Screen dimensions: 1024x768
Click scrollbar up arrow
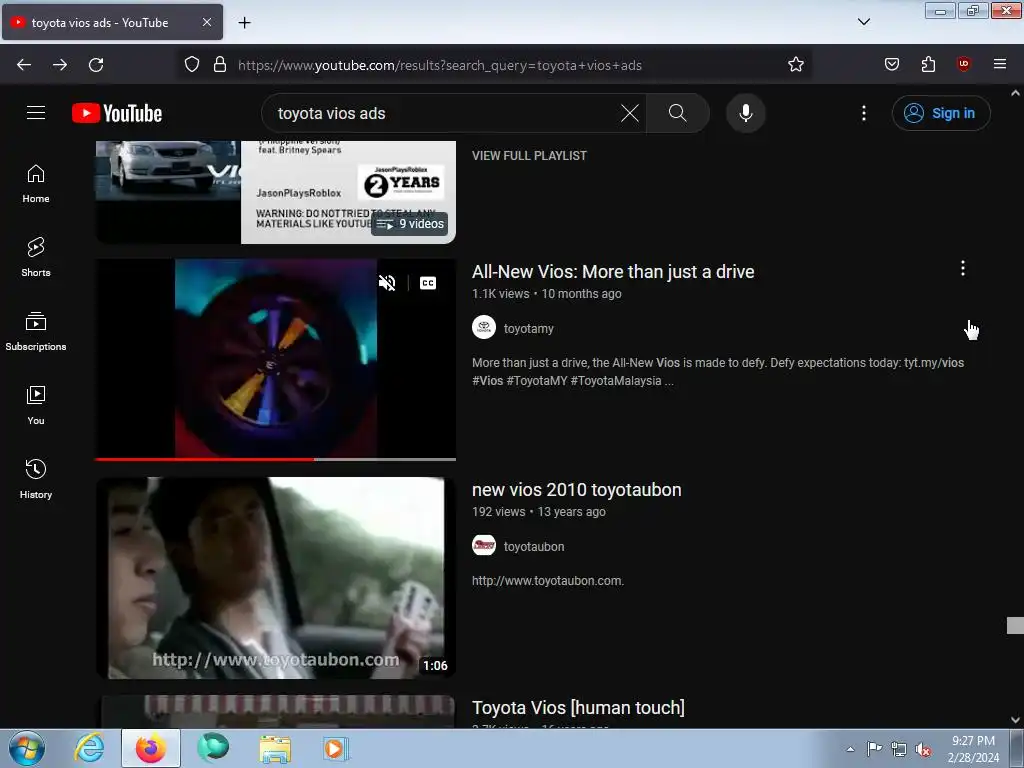tap(1015, 93)
